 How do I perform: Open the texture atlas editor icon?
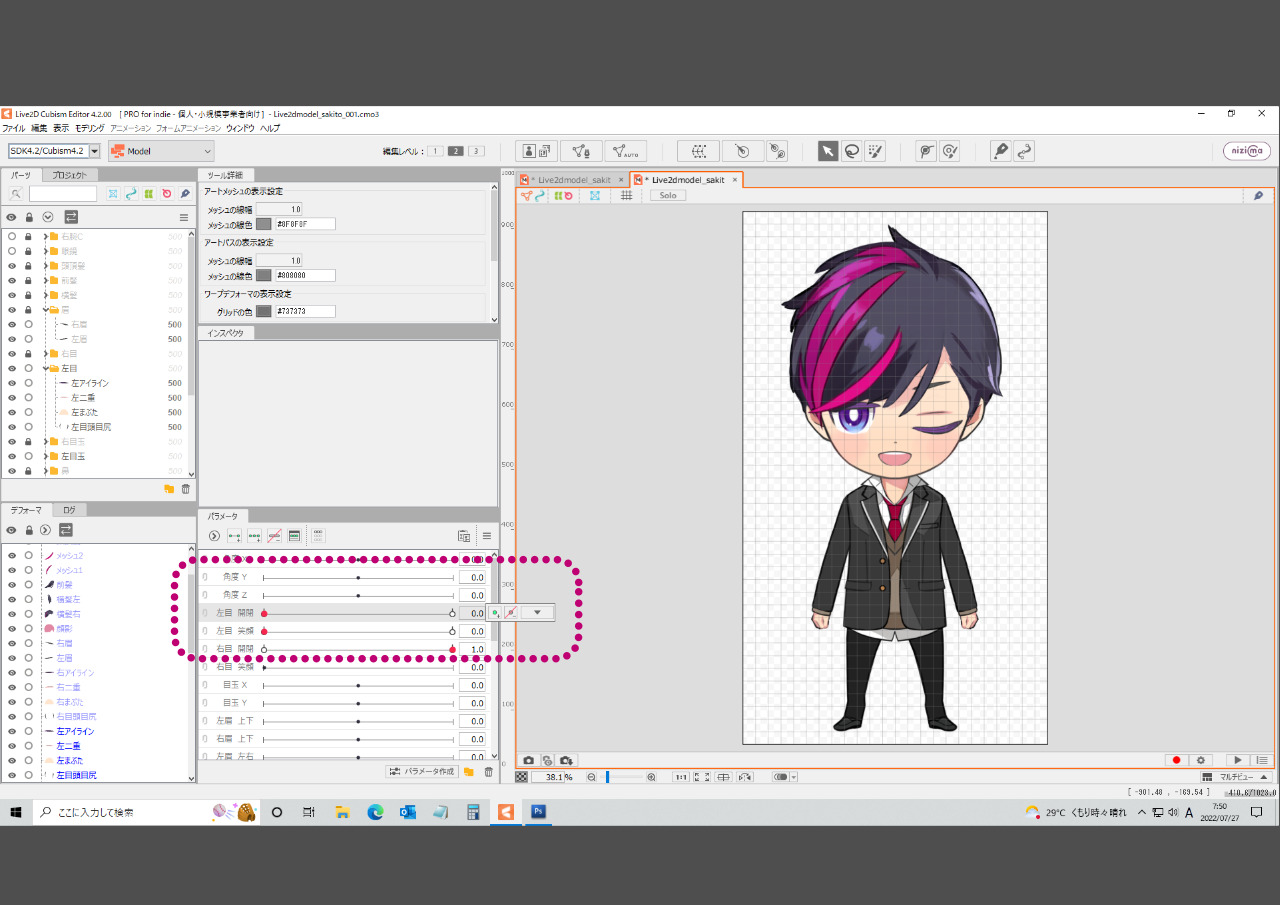(x=537, y=151)
